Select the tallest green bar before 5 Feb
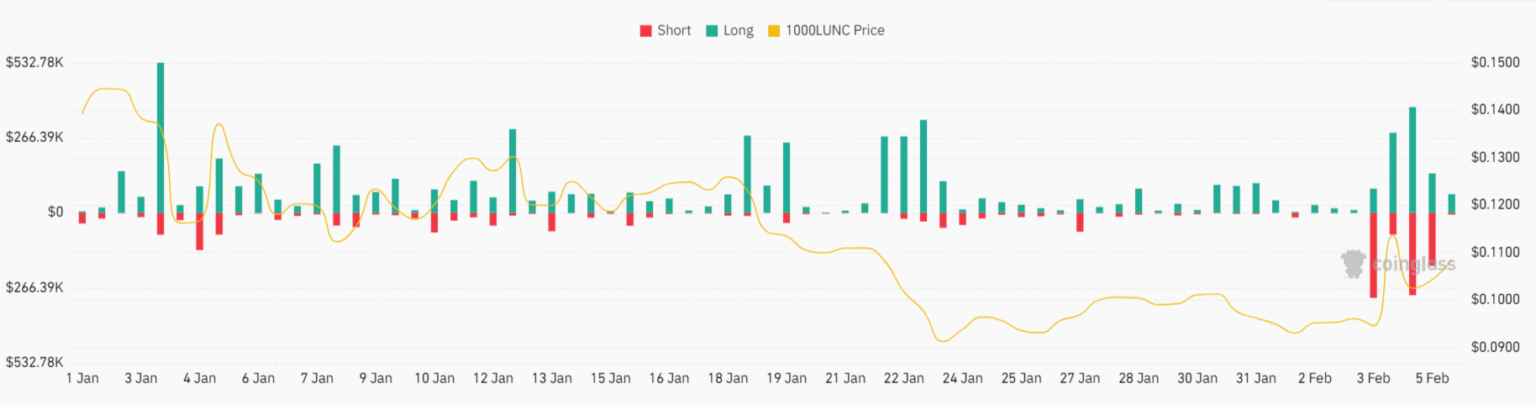1536x405 pixels. click(x=1413, y=159)
